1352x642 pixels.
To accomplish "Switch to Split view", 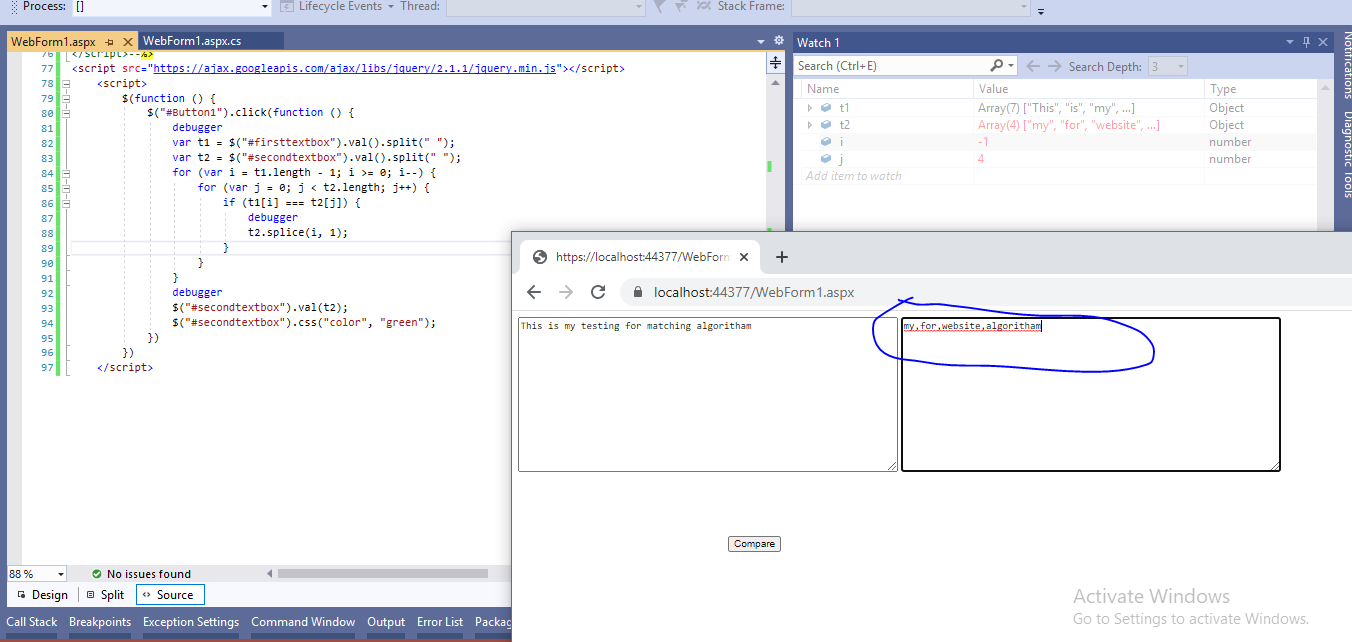I will click(x=106, y=595).
